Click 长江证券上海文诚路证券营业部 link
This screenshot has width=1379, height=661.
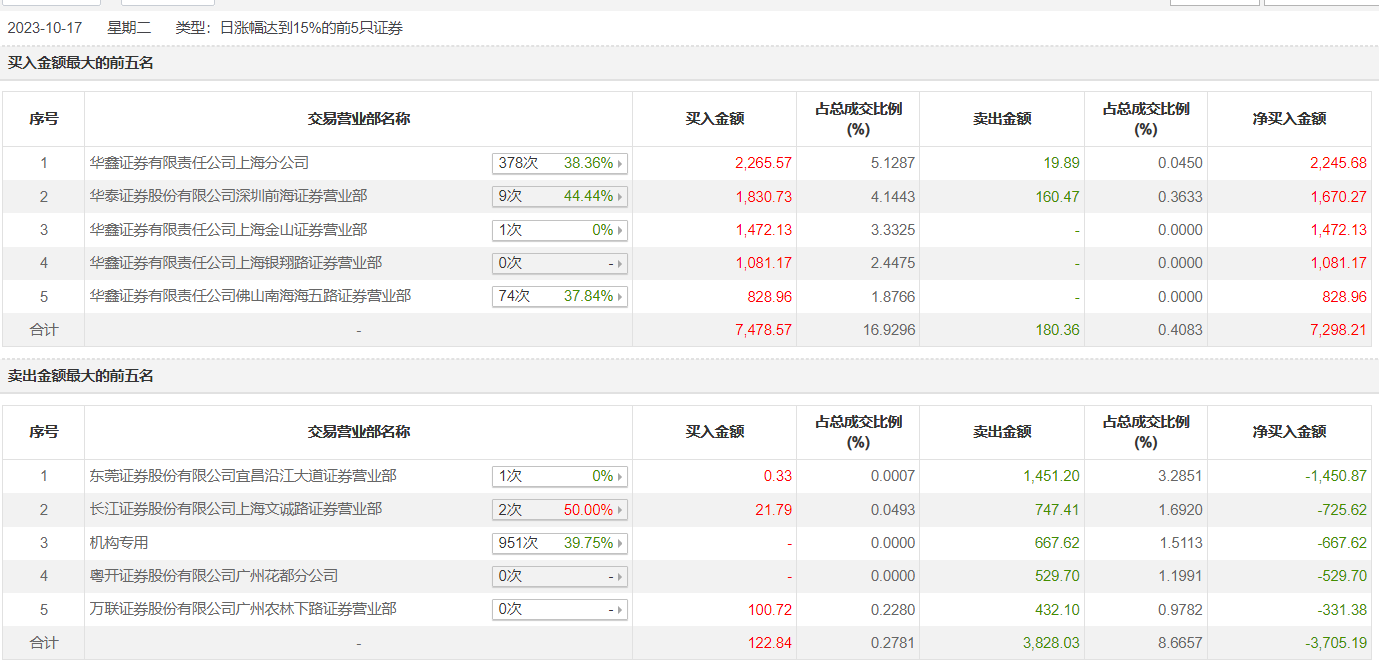pyautogui.click(x=235, y=509)
